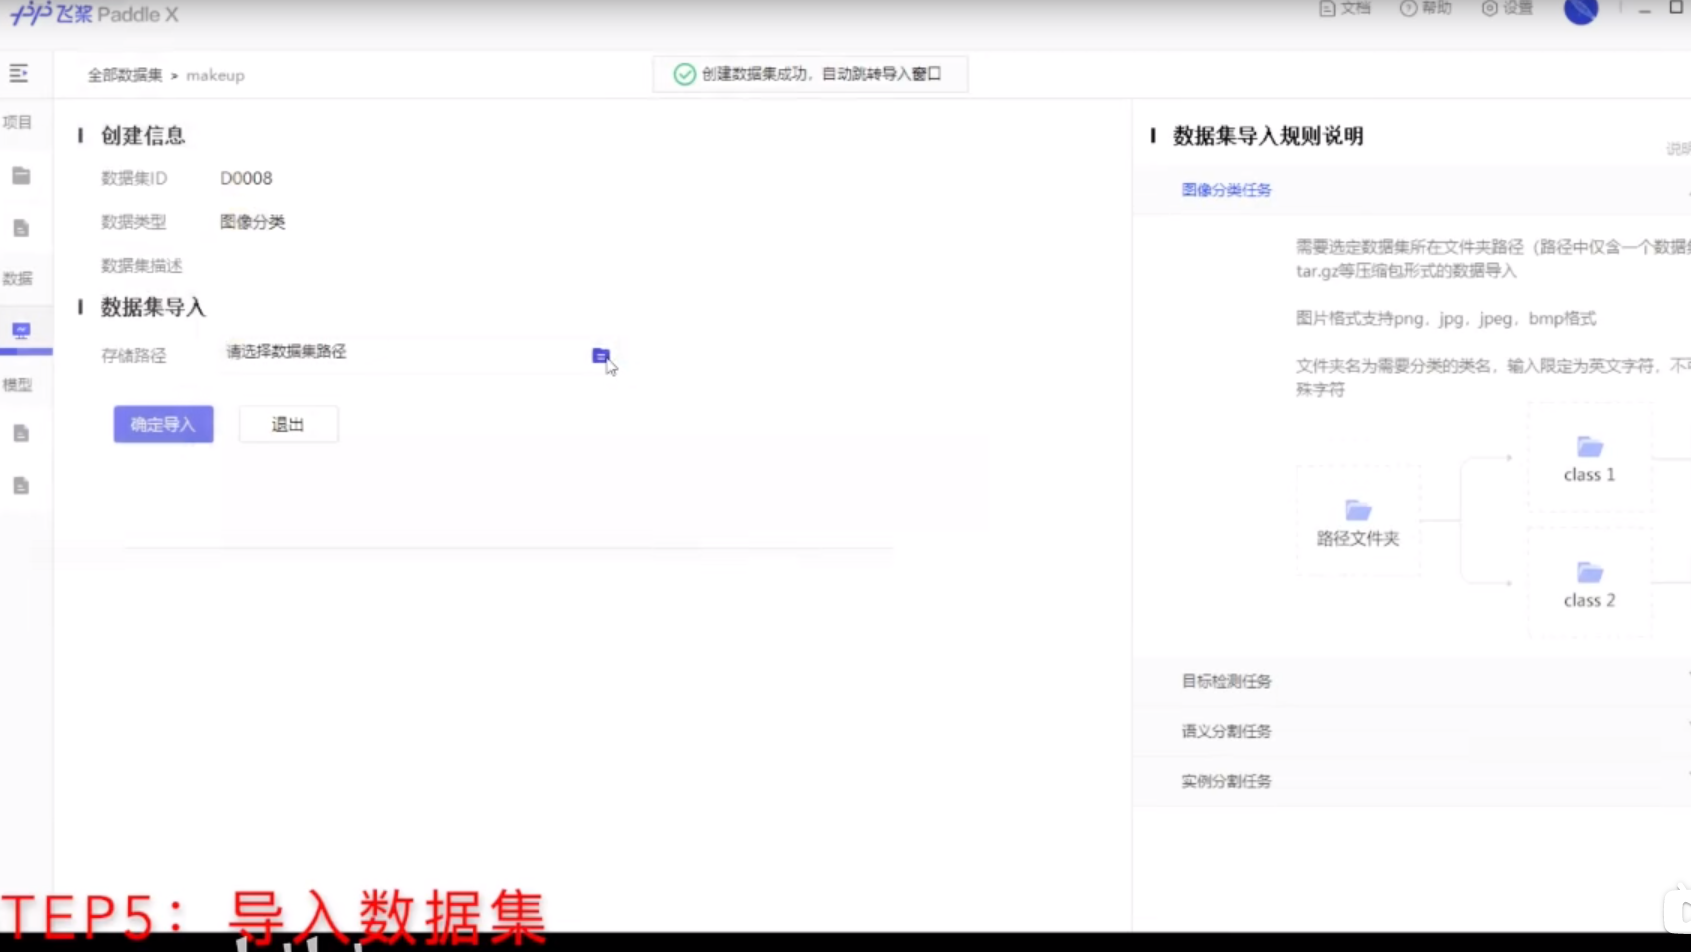1691x952 pixels.
Task: Click the 帮助 help icon
Action: tap(1425, 8)
